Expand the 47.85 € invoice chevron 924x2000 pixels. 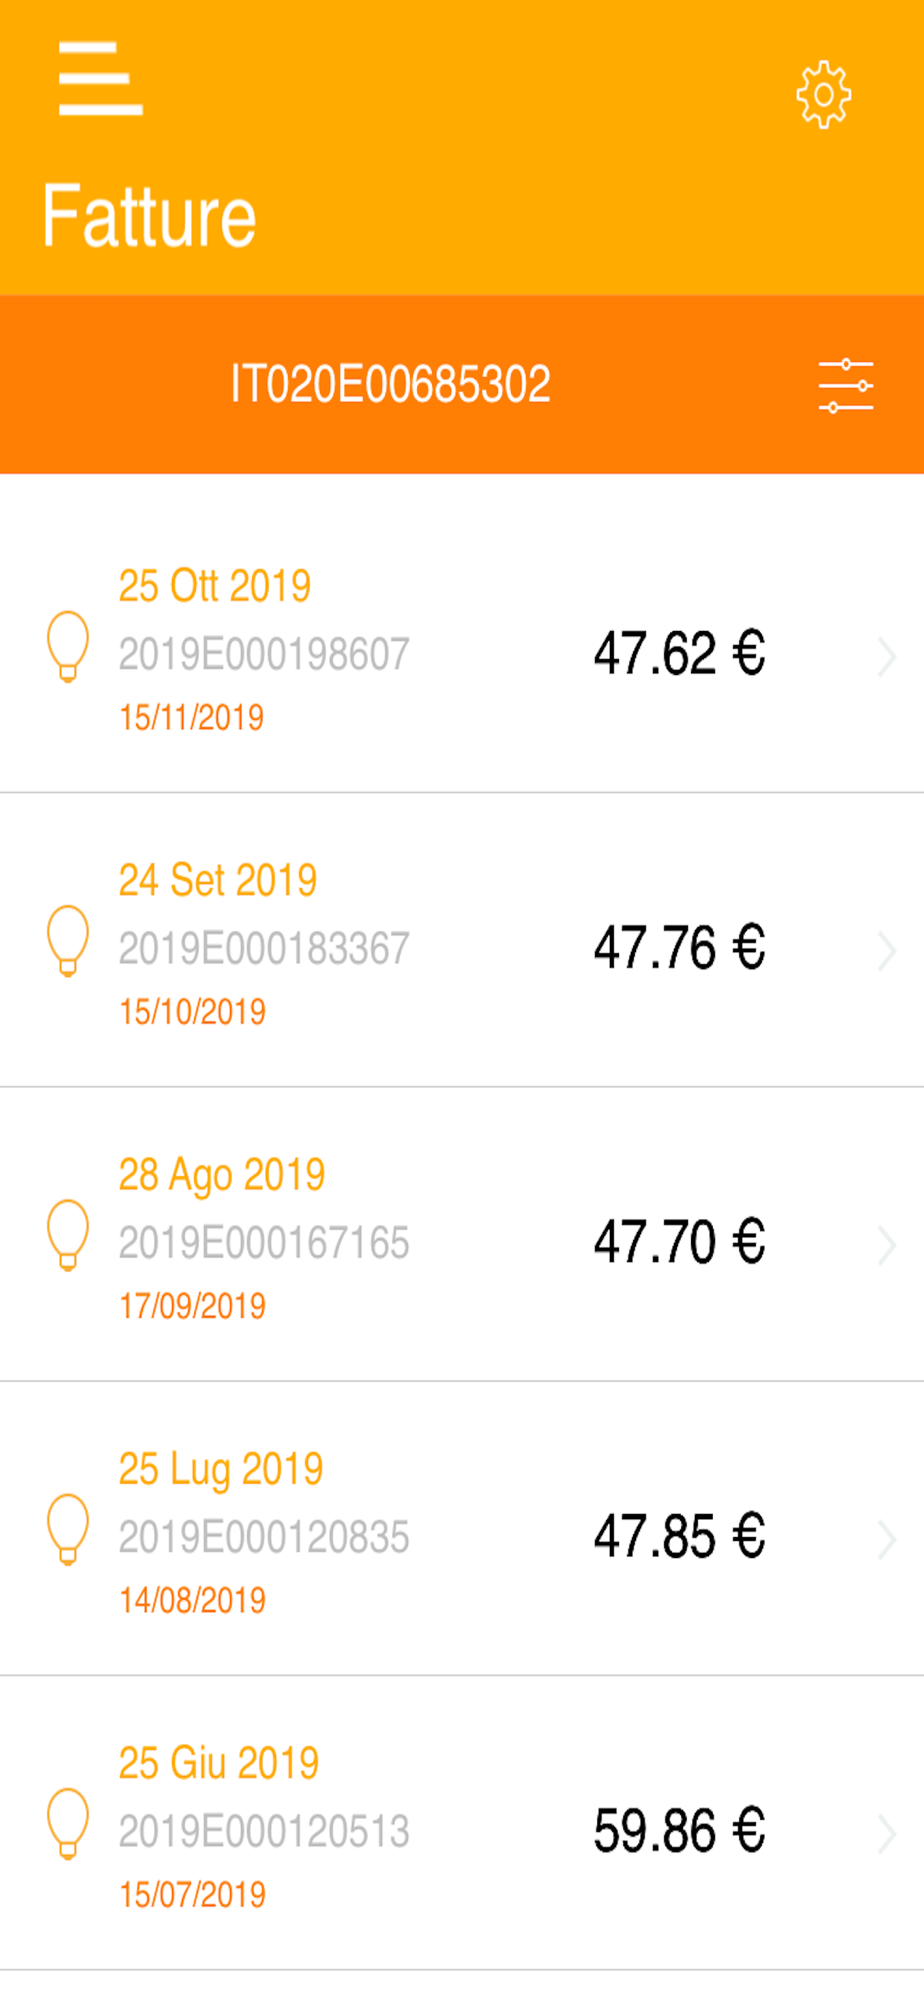click(x=886, y=1539)
